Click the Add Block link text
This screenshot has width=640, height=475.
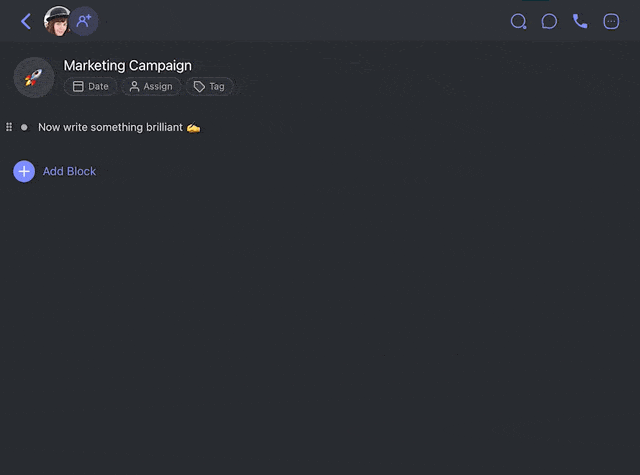point(69,171)
